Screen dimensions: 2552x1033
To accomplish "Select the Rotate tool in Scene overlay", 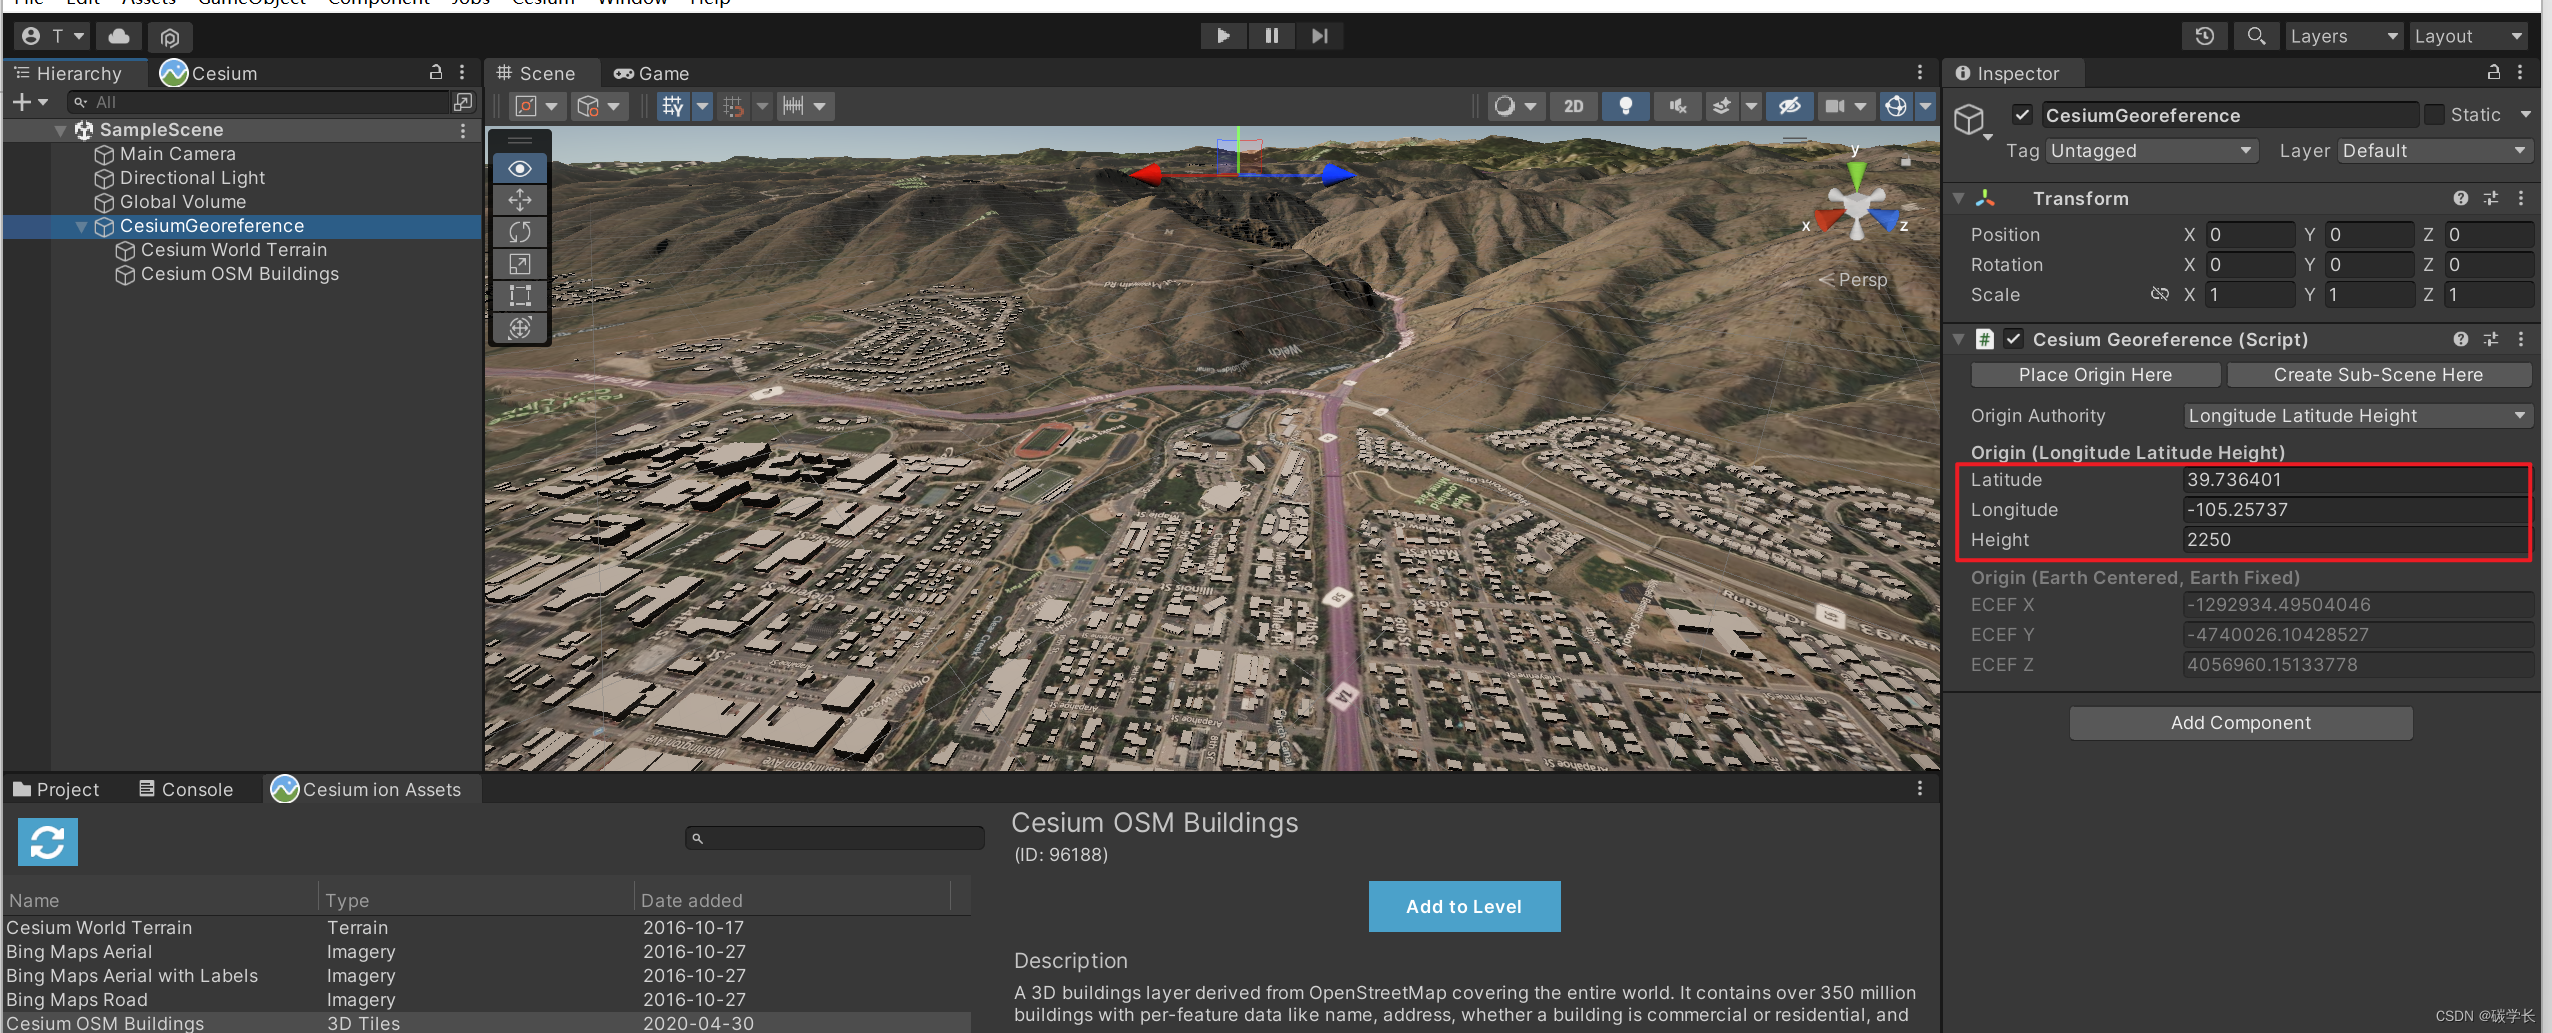I will tap(520, 232).
